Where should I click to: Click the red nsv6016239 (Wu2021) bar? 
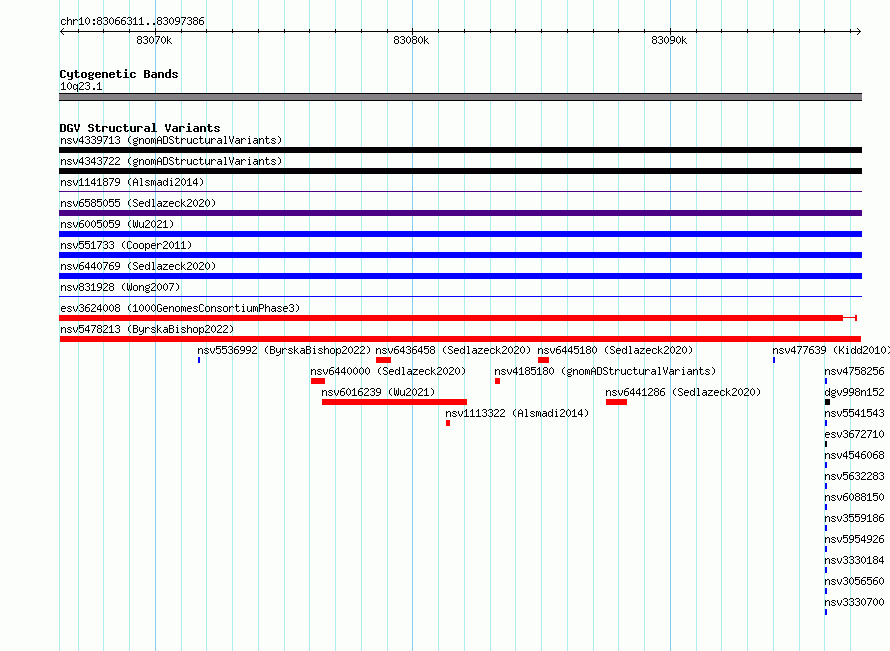click(x=394, y=402)
